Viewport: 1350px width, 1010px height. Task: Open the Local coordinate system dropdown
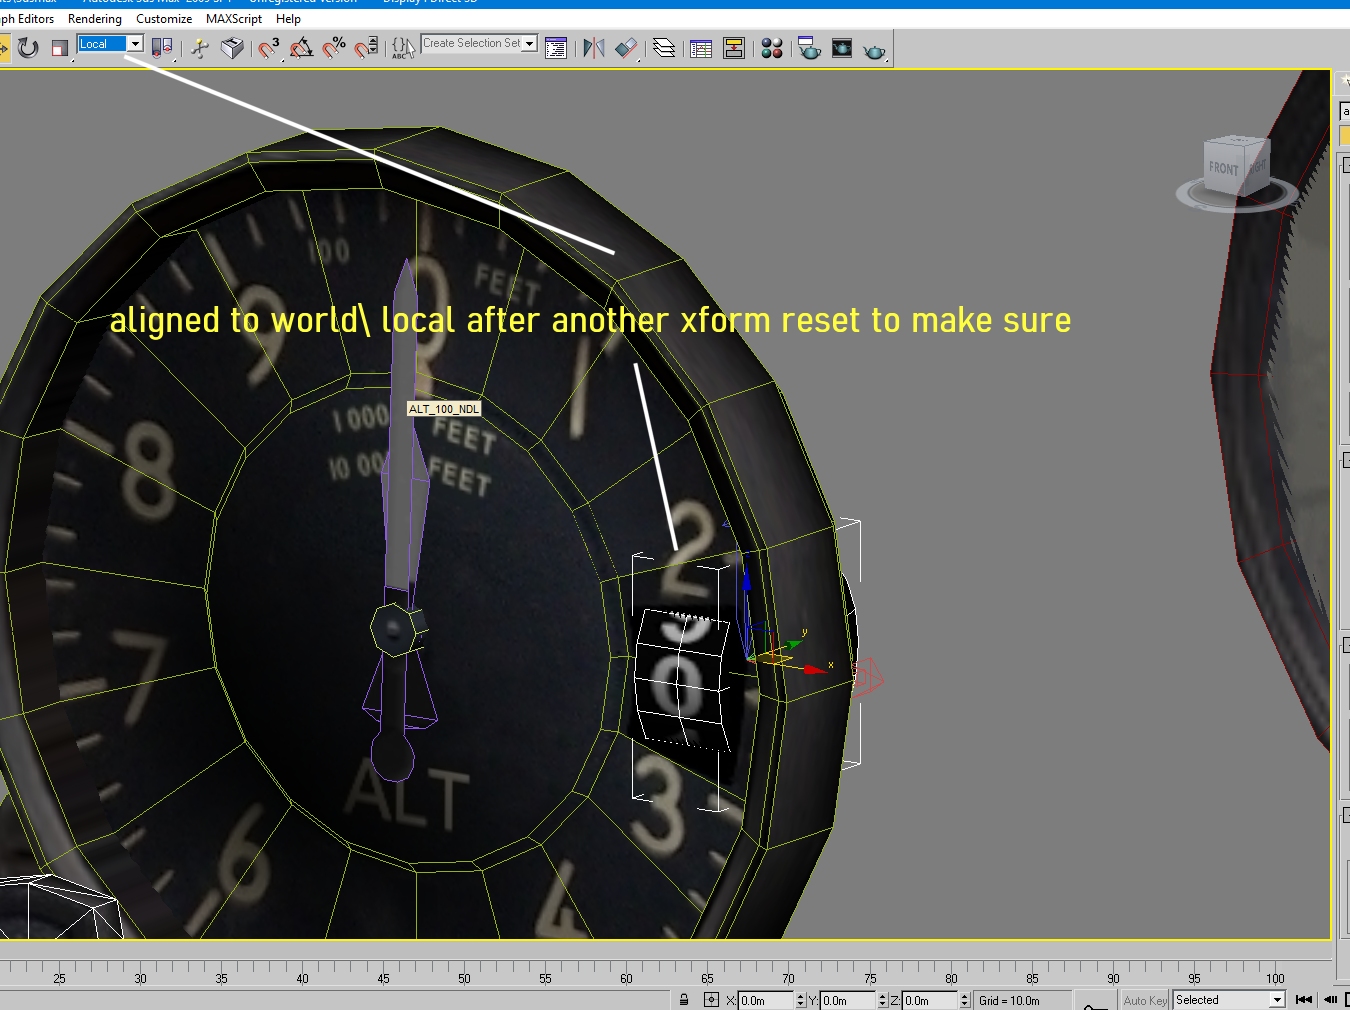110,44
